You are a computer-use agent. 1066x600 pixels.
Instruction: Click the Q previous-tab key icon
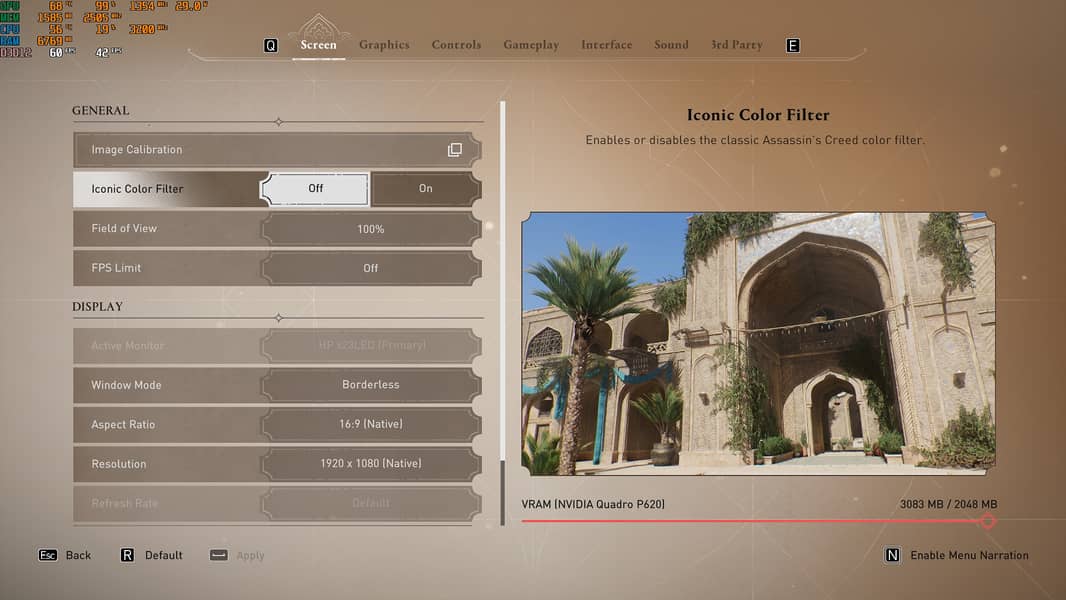click(x=271, y=46)
